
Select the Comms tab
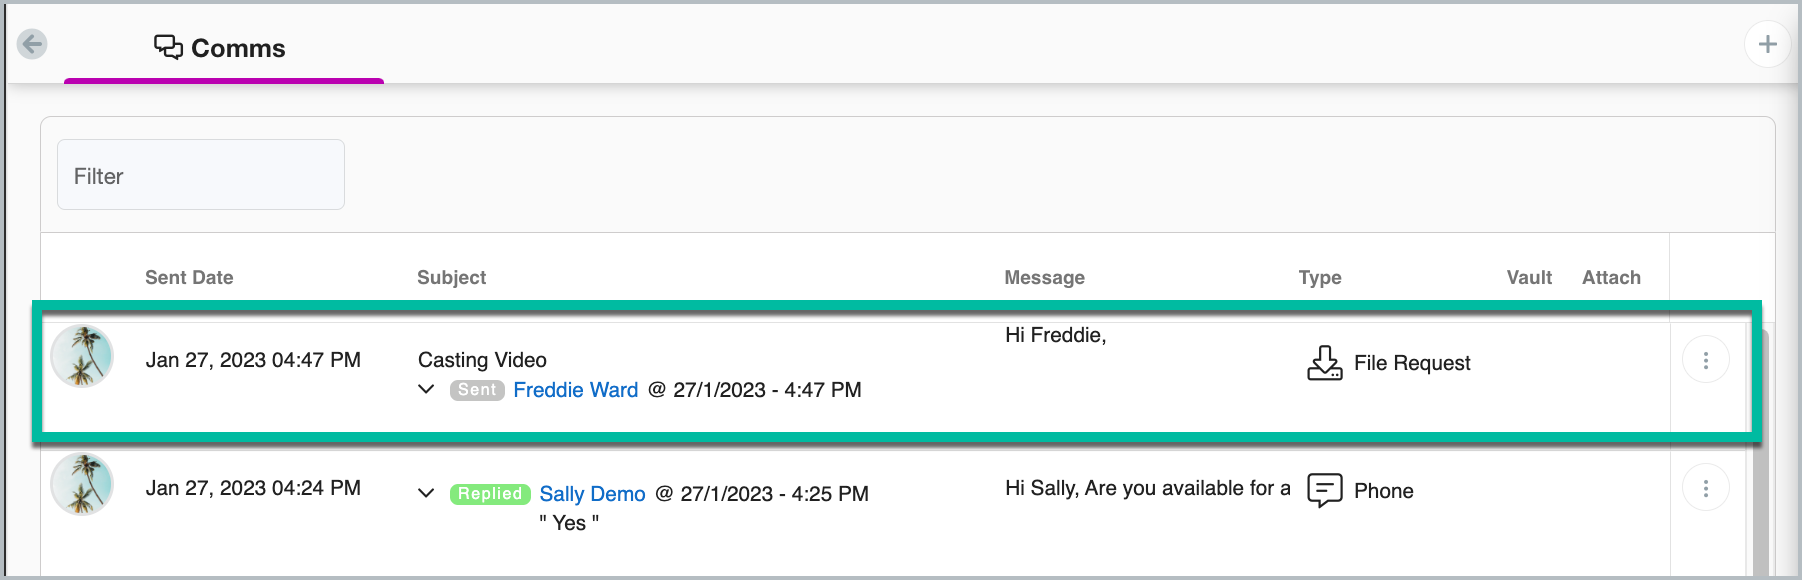[223, 48]
